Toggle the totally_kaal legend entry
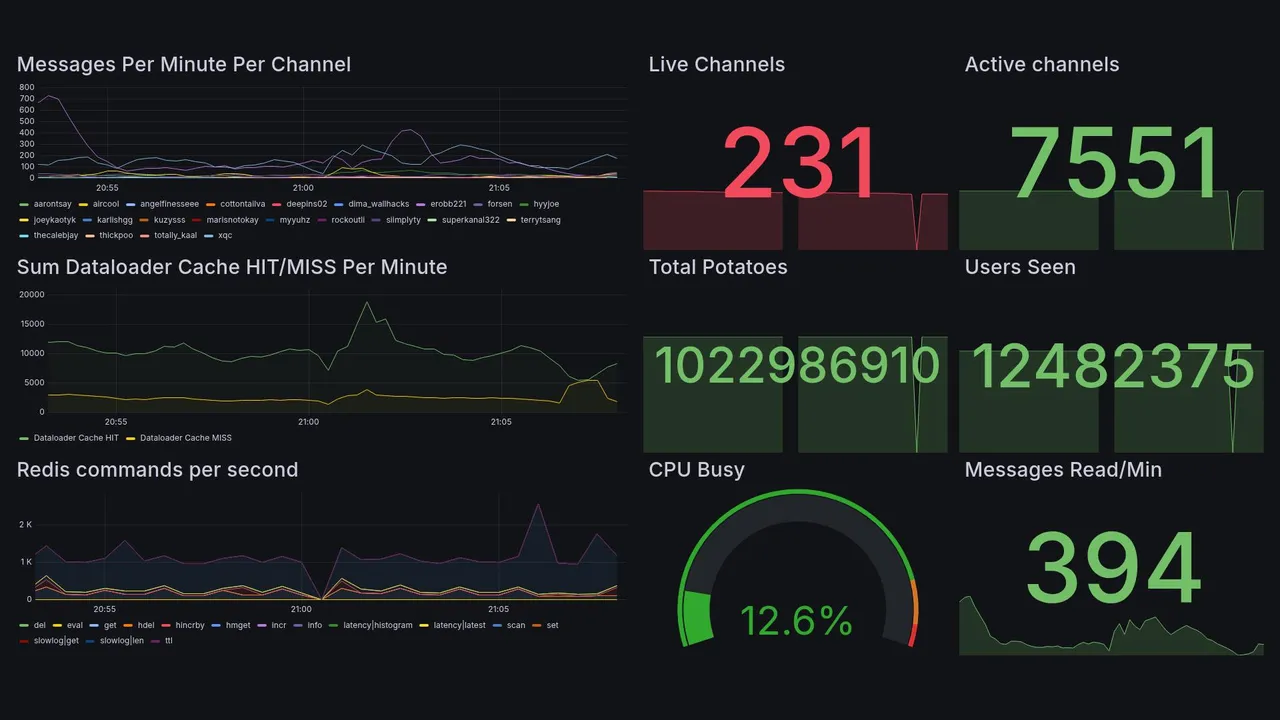1280x720 pixels. pyautogui.click(x=168, y=236)
